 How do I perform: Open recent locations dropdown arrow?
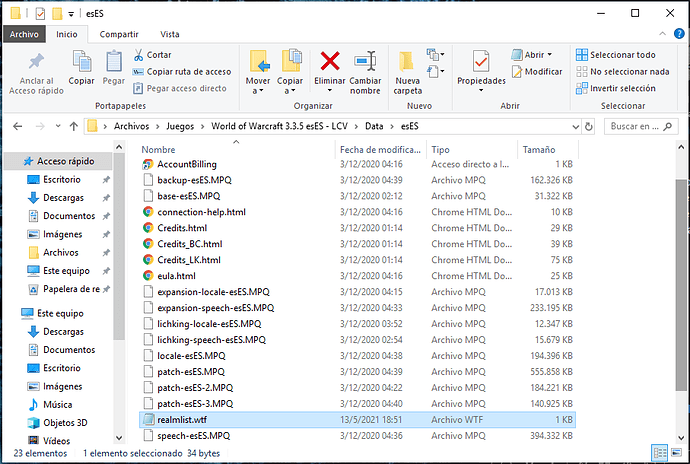[x=58, y=126]
